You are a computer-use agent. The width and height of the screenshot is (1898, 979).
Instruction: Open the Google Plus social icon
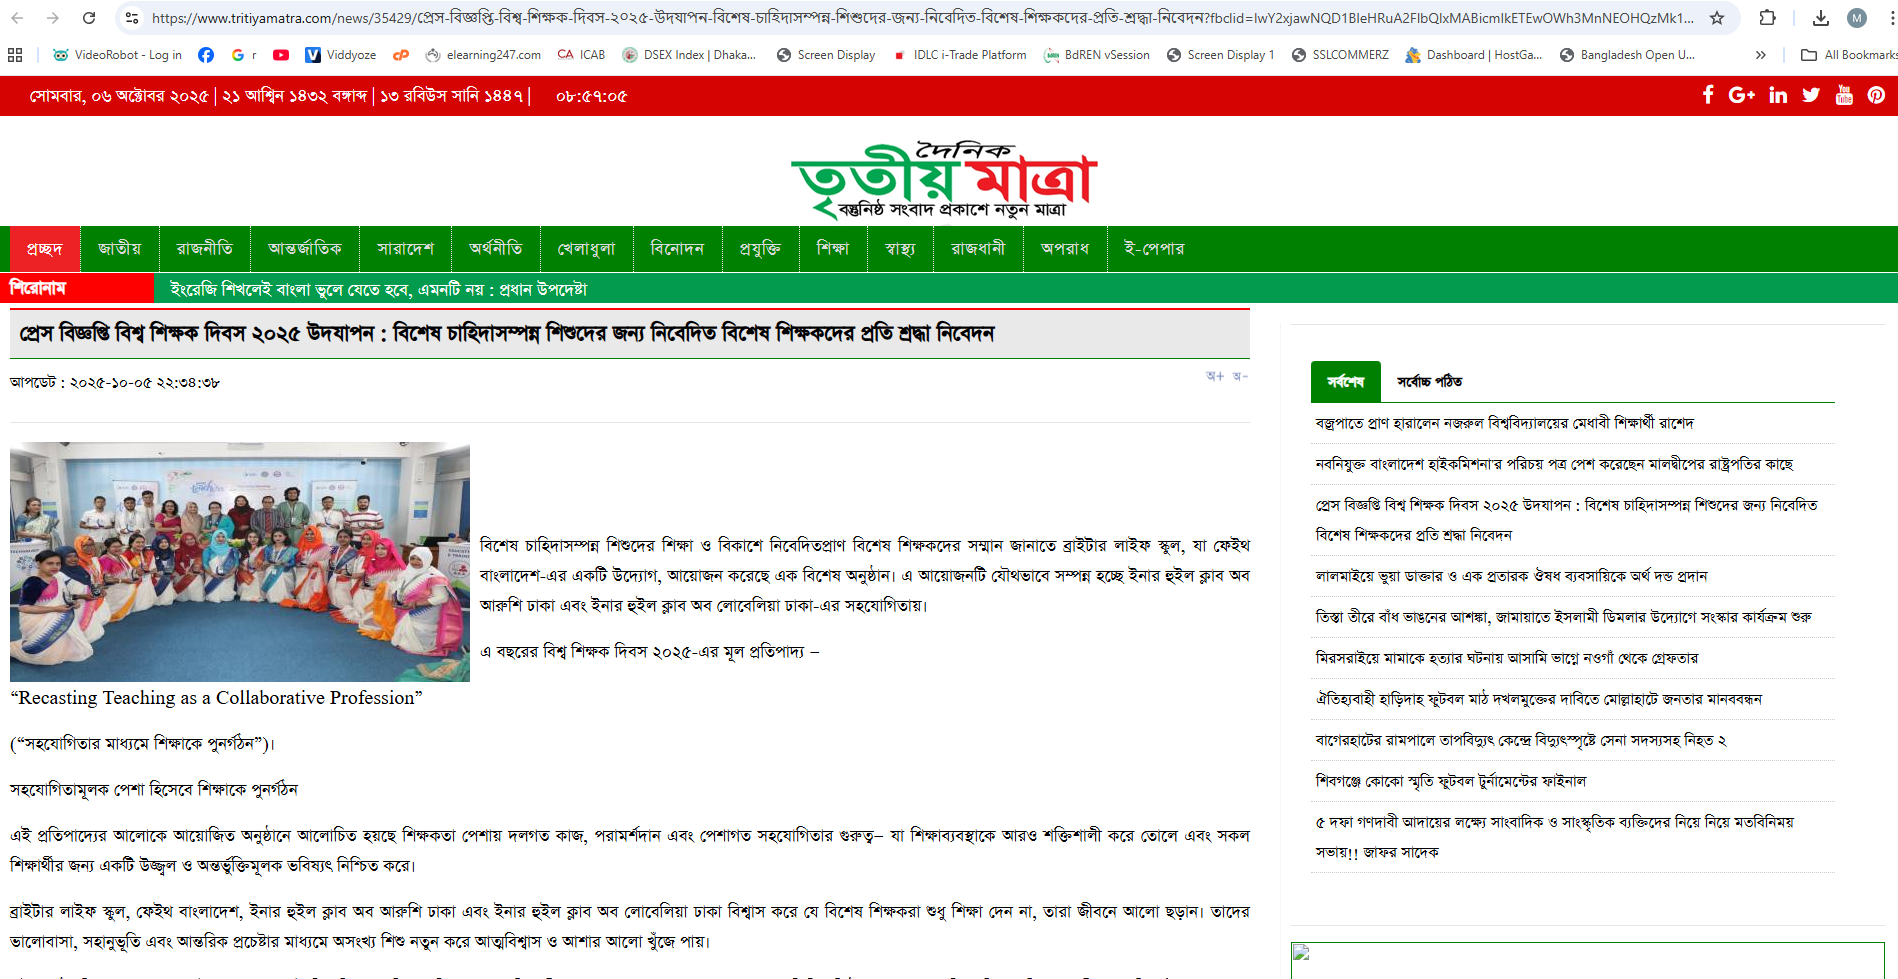click(1742, 95)
